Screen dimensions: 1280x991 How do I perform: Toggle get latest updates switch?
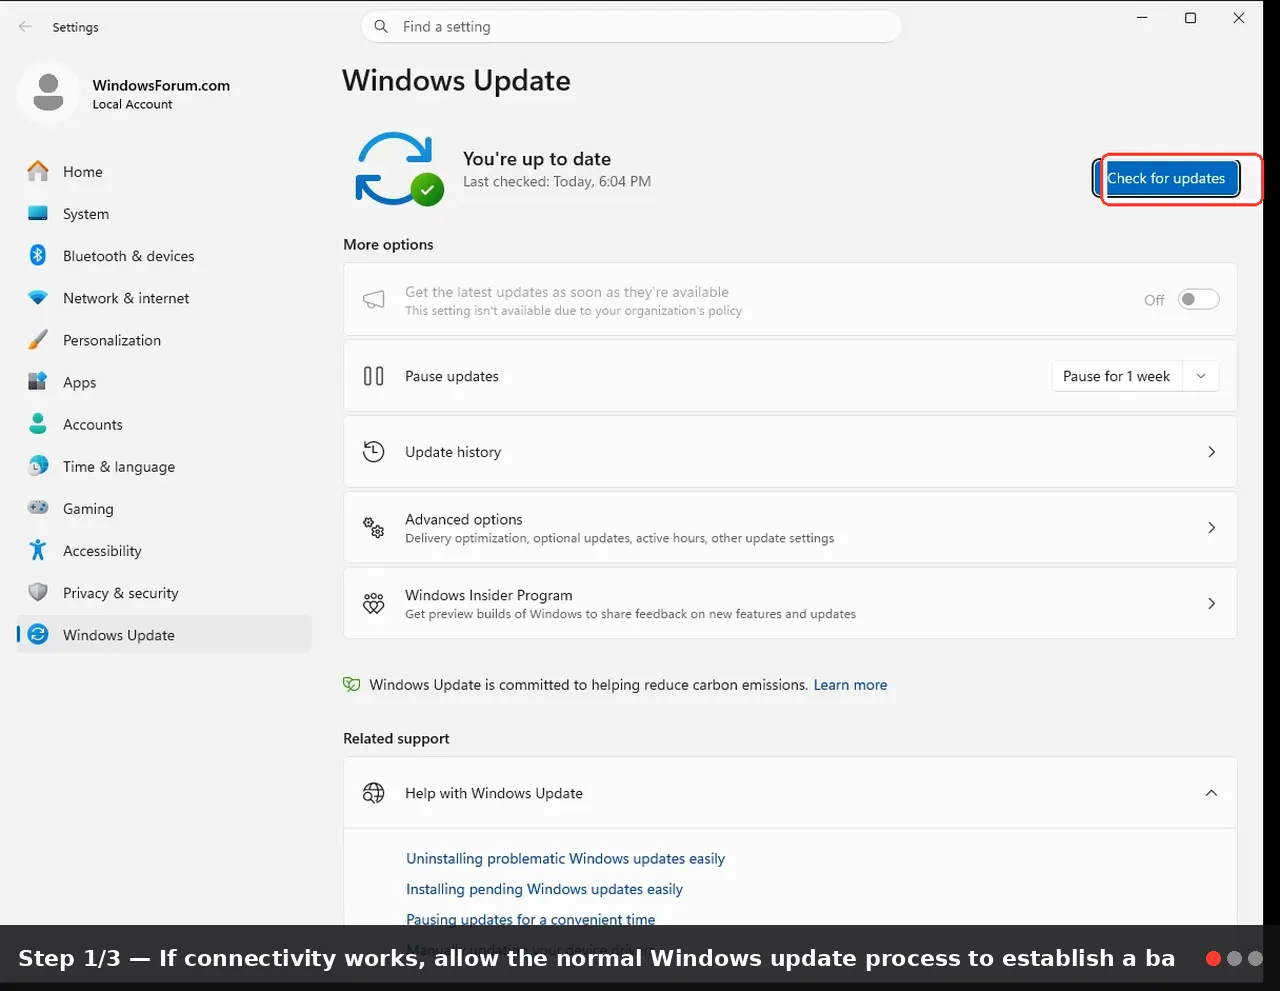pos(1198,299)
